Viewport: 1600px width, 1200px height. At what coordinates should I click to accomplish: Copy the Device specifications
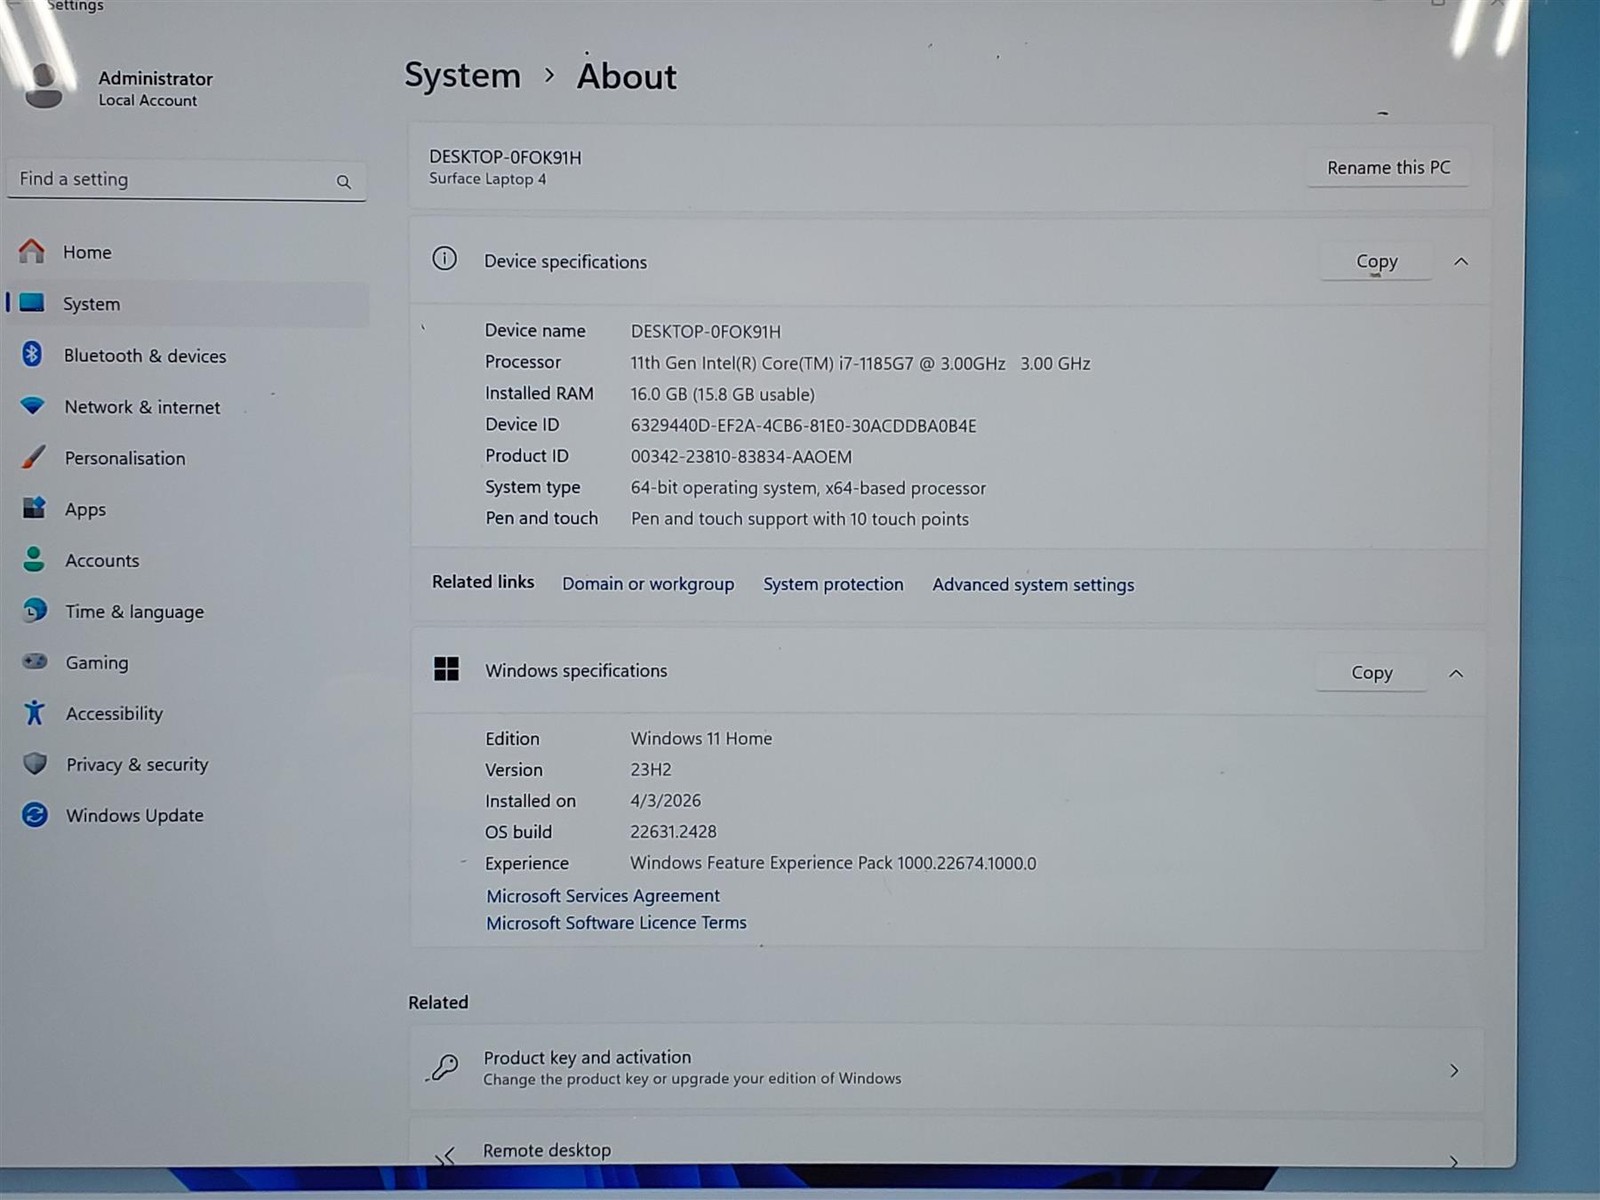pyautogui.click(x=1376, y=261)
